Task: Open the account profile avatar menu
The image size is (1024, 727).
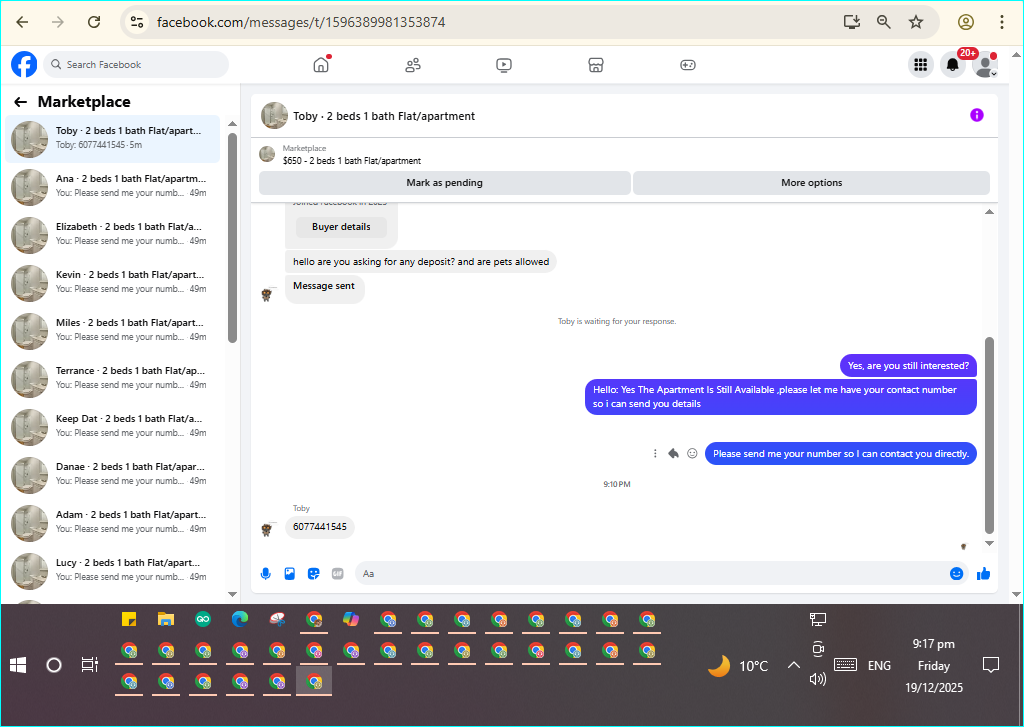Action: pos(985,65)
